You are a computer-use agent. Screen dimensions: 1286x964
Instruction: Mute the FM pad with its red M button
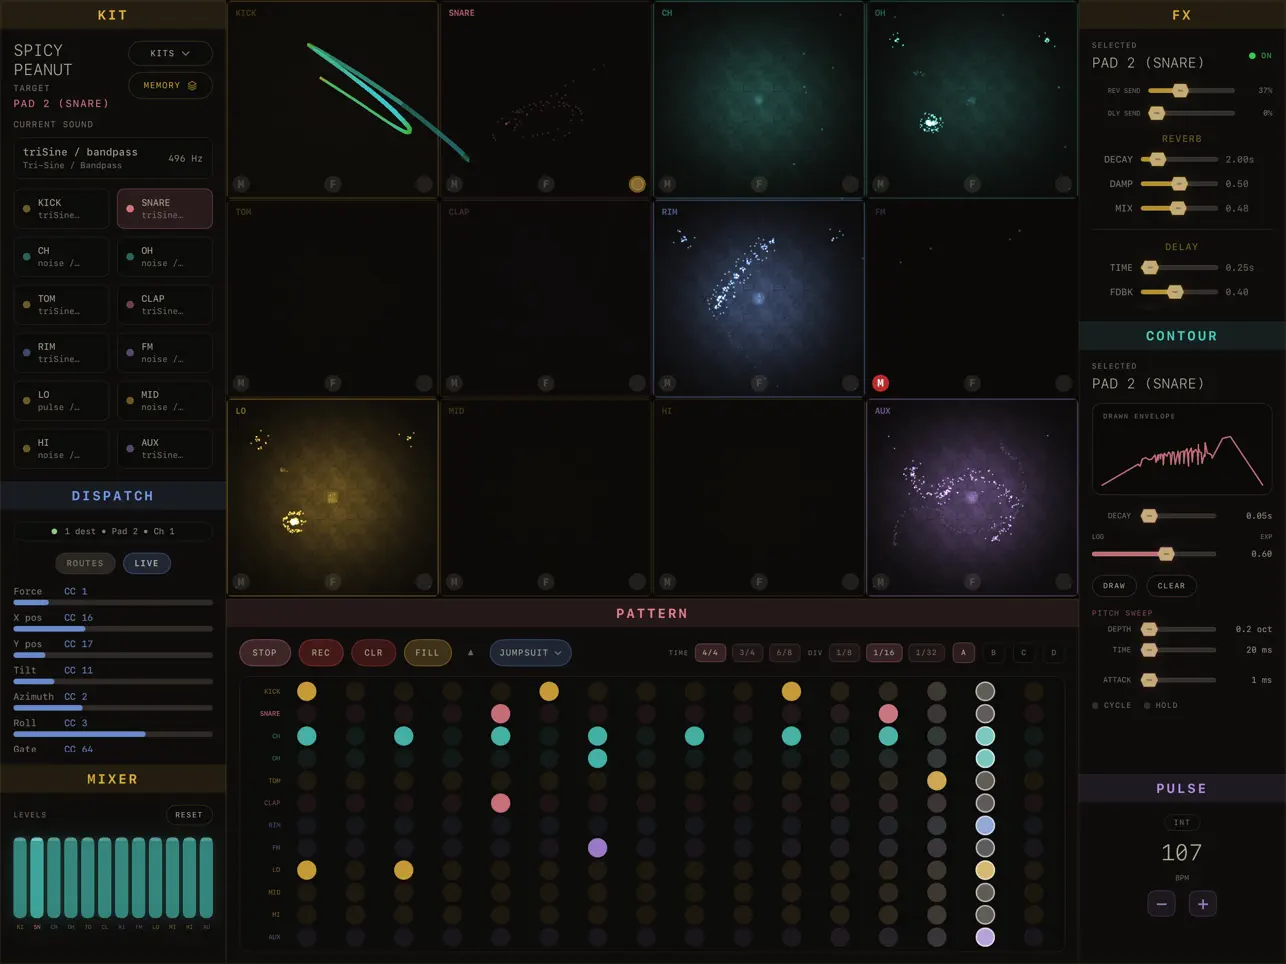click(880, 383)
